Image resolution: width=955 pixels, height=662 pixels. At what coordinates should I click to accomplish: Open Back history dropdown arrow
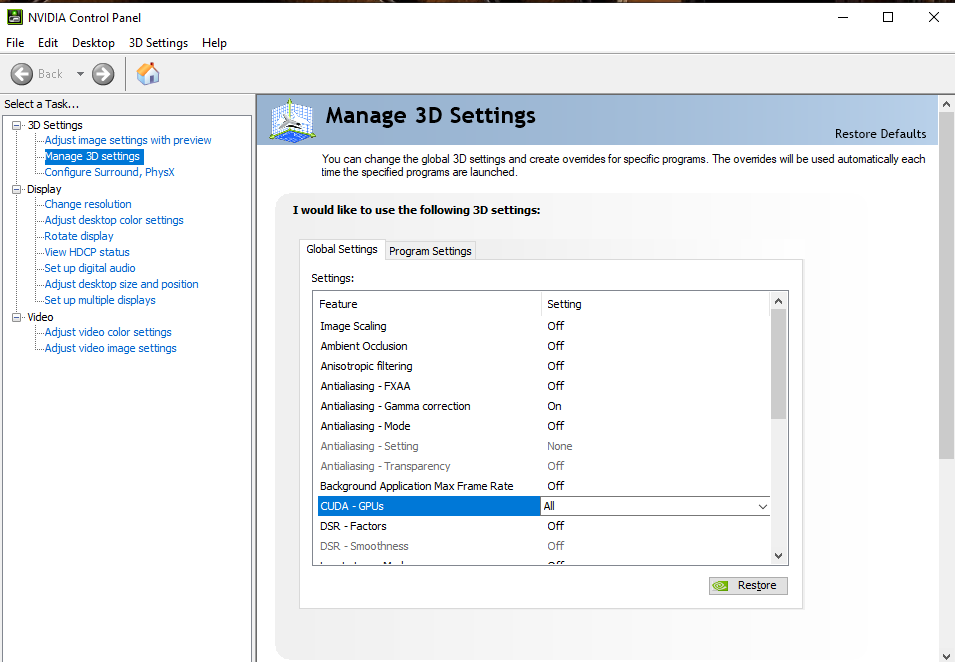tap(80, 74)
